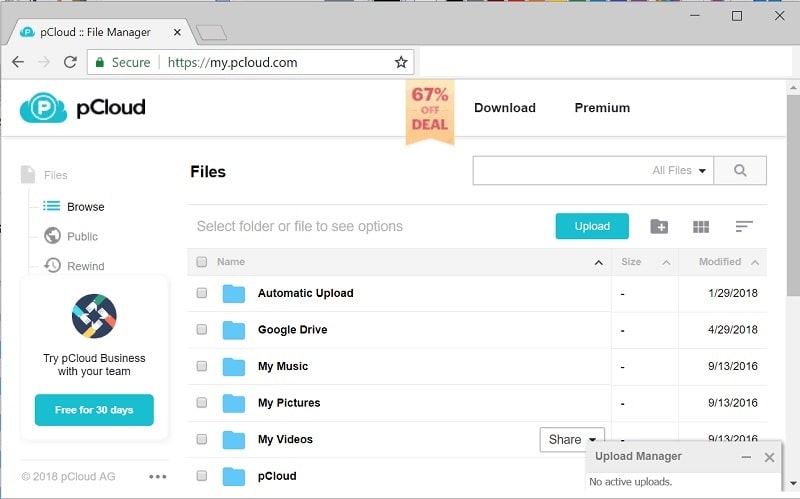The image size is (800, 499).
Task: Bookmark page with the star icon
Action: click(401, 62)
